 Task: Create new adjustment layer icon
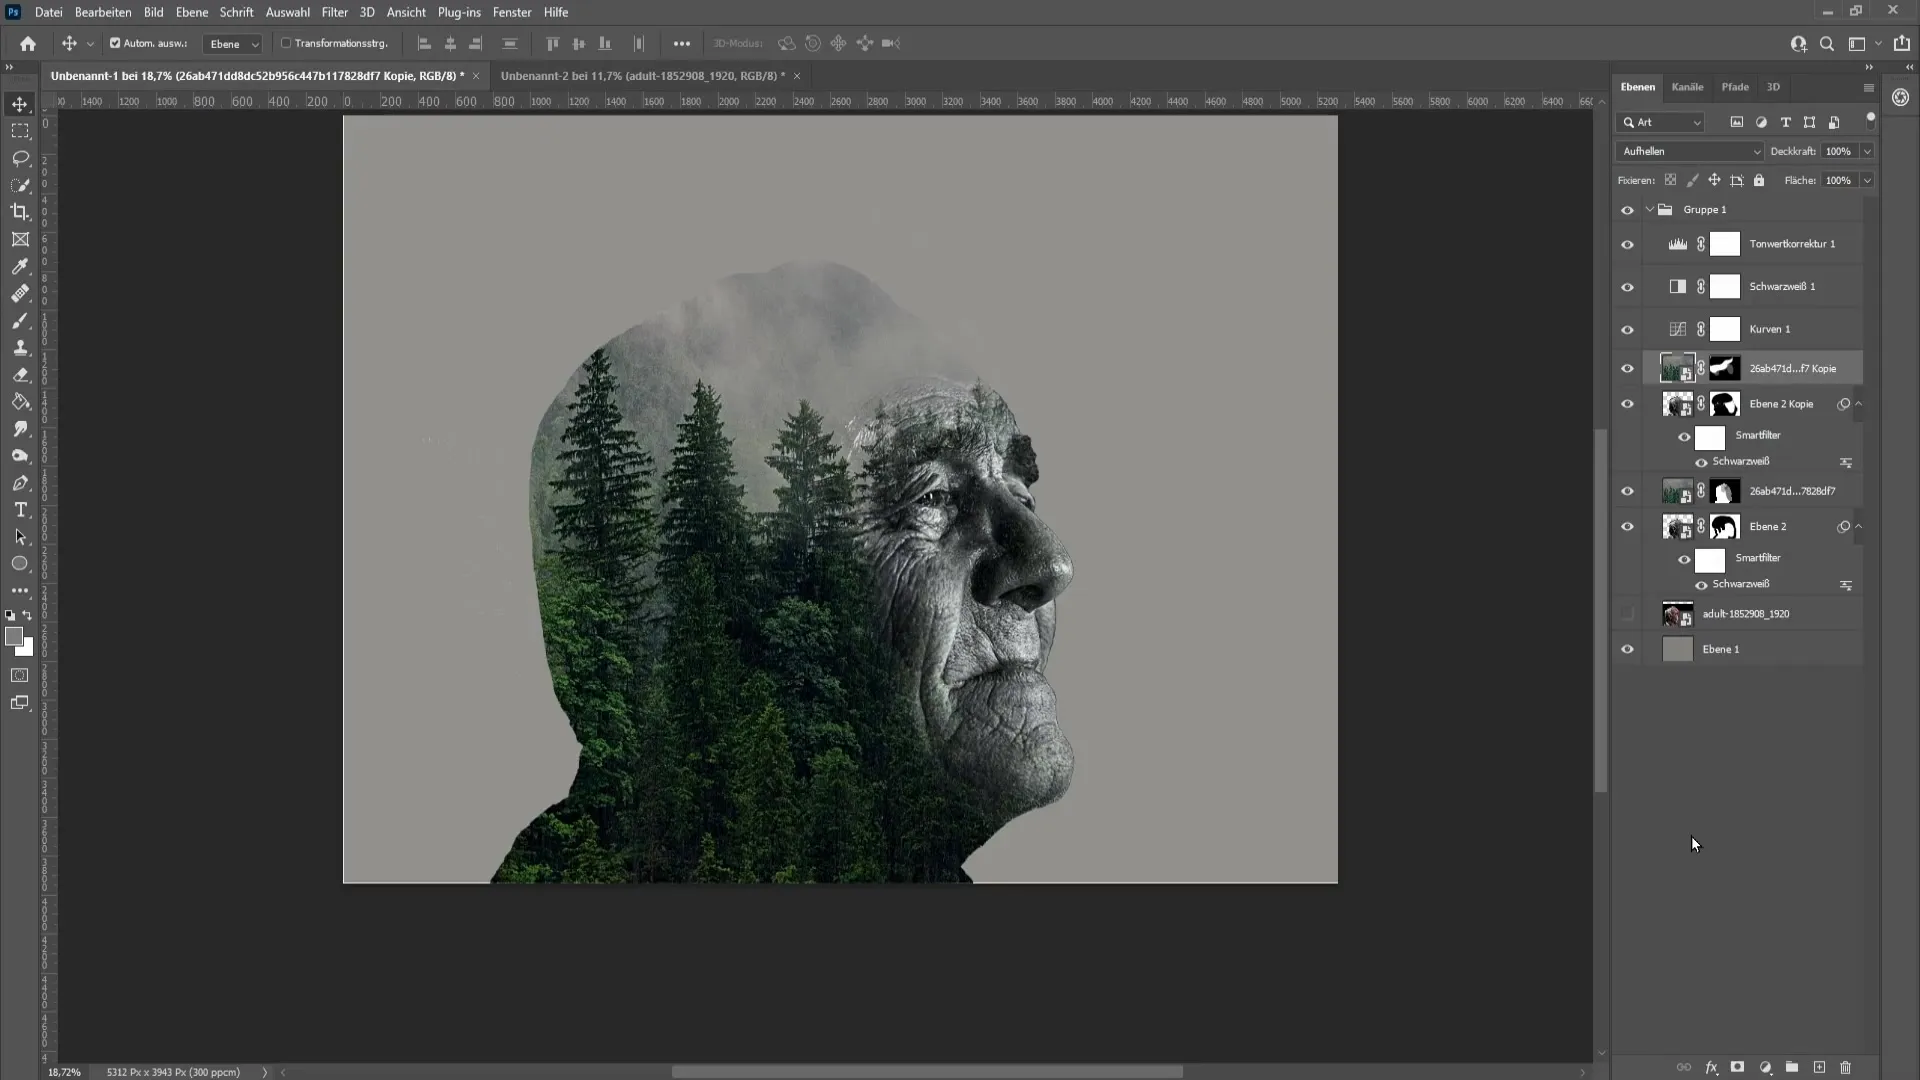1765,1068
